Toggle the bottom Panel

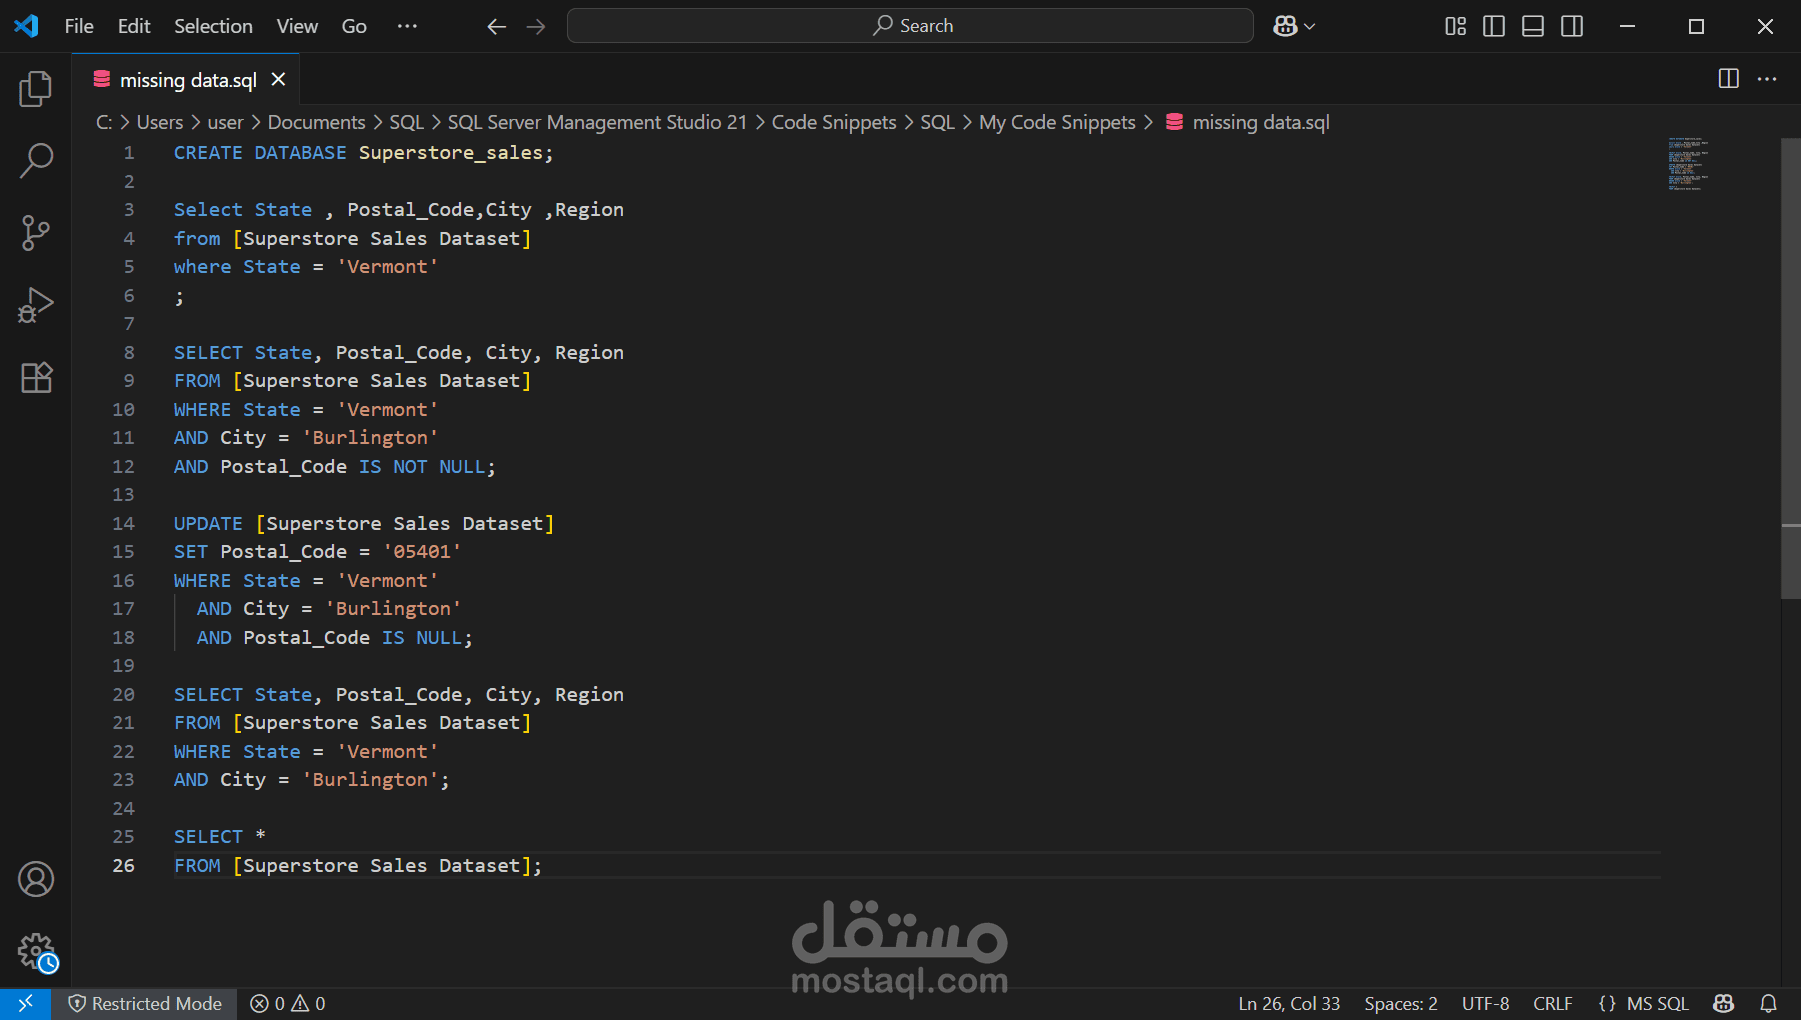tap(1533, 26)
